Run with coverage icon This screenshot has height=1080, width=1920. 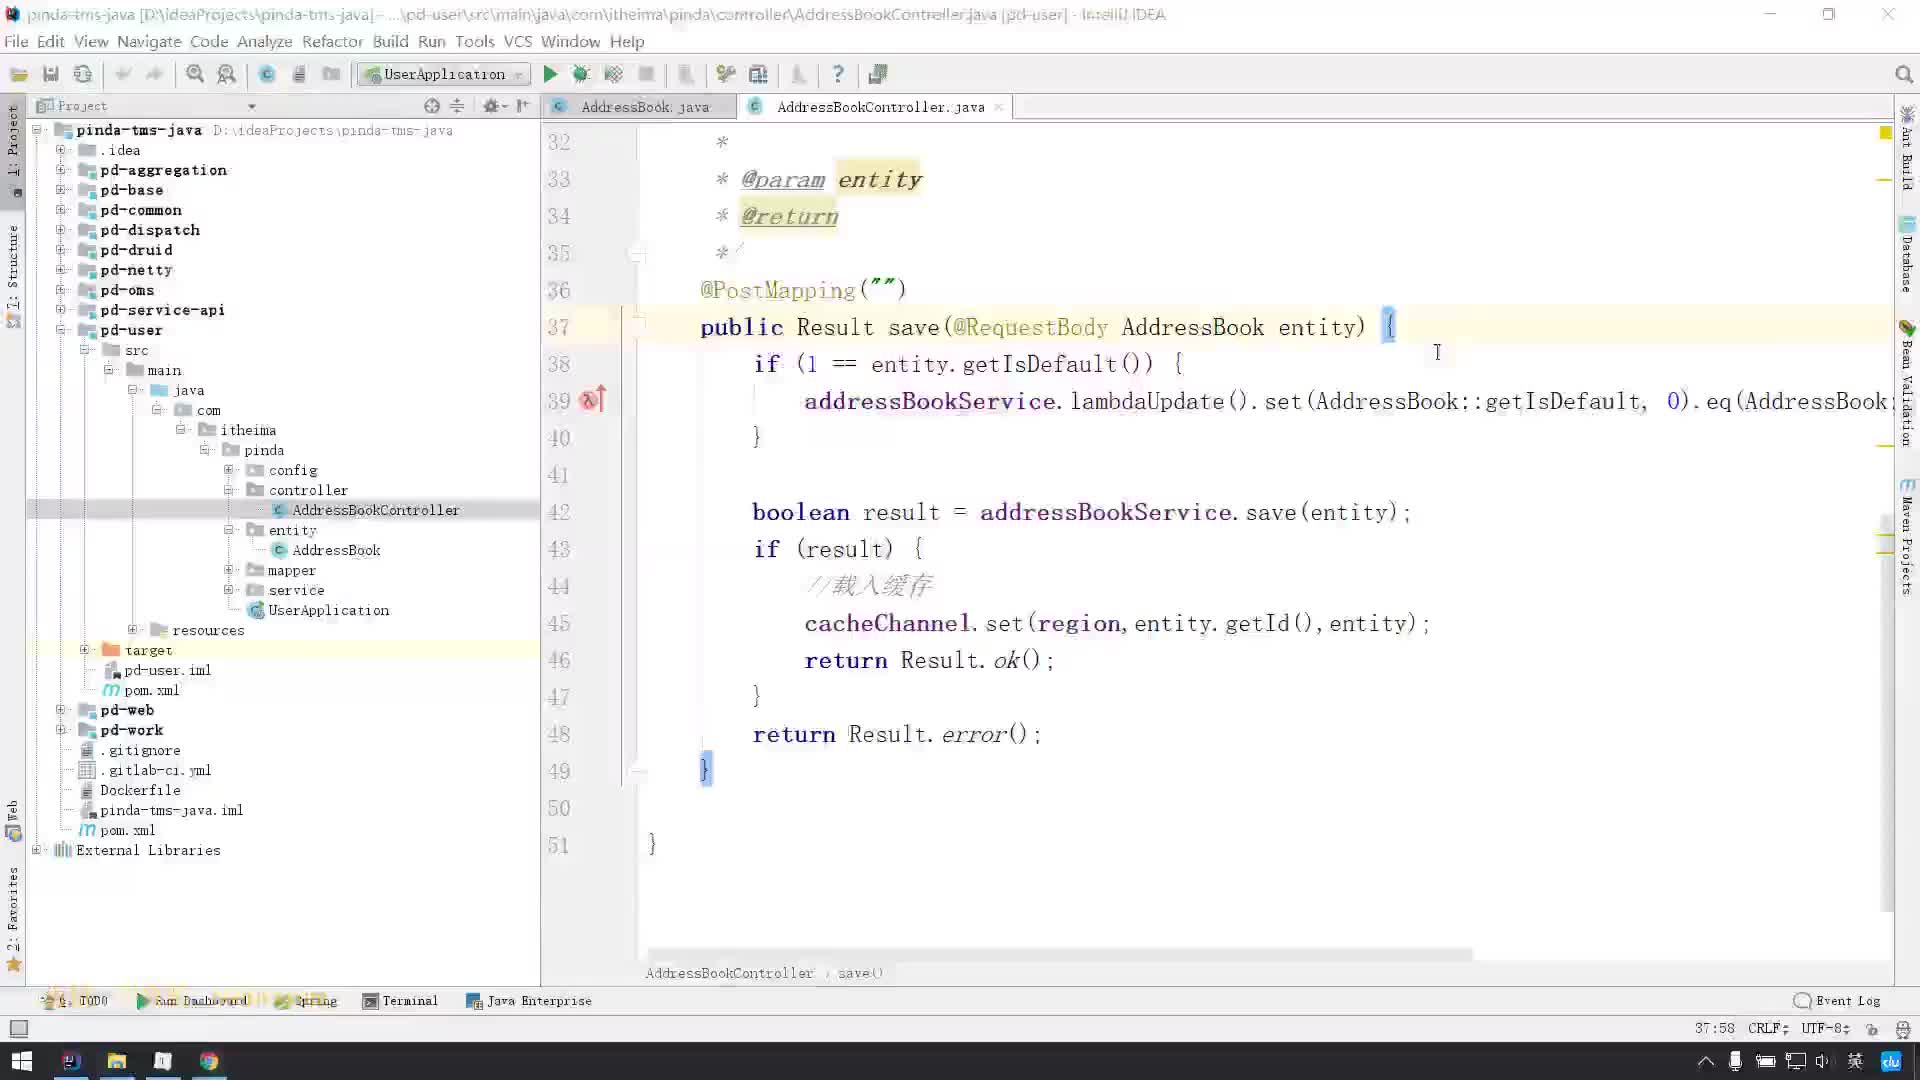pyautogui.click(x=613, y=74)
